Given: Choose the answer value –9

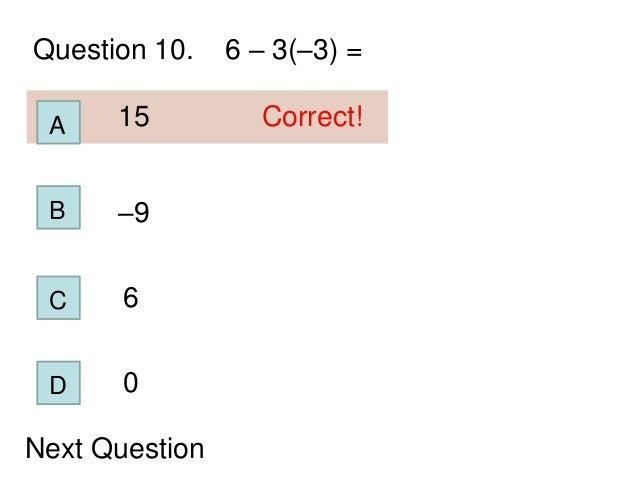Looking at the screenshot, I should pos(133,212).
